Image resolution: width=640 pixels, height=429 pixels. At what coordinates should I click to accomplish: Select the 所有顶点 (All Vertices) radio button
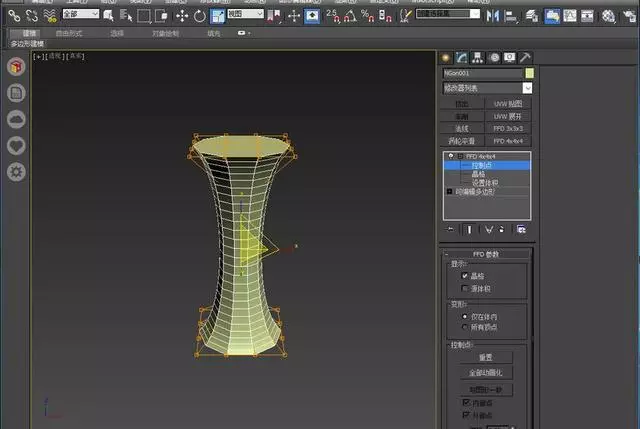point(465,325)
